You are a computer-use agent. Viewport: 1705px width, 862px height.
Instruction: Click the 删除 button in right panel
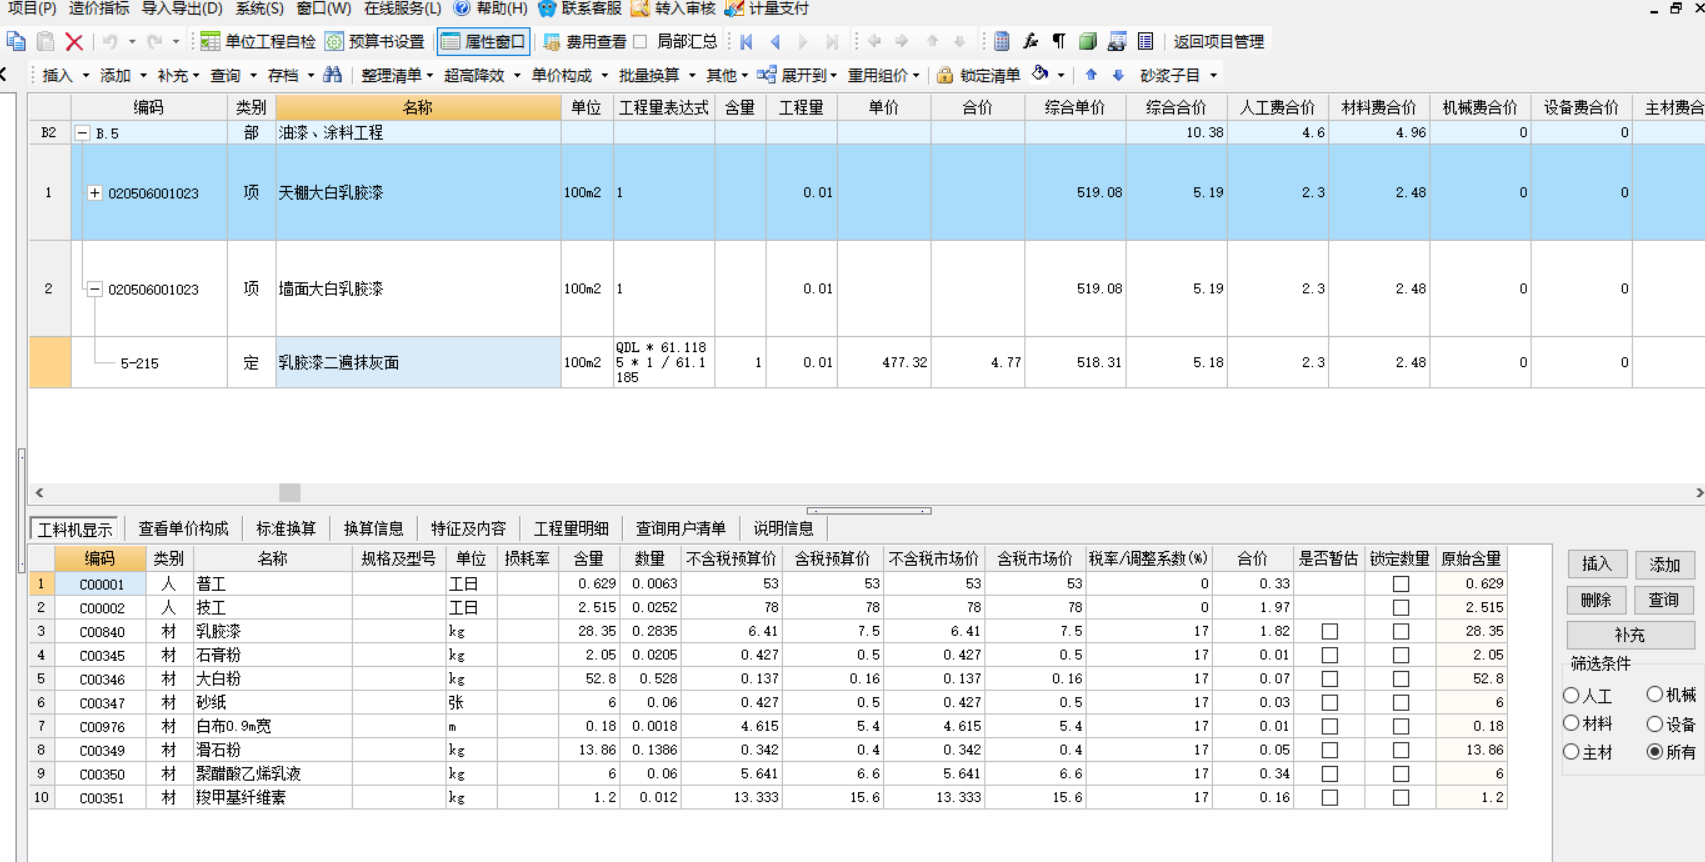pyautogui.click(x=1596, y=600)
